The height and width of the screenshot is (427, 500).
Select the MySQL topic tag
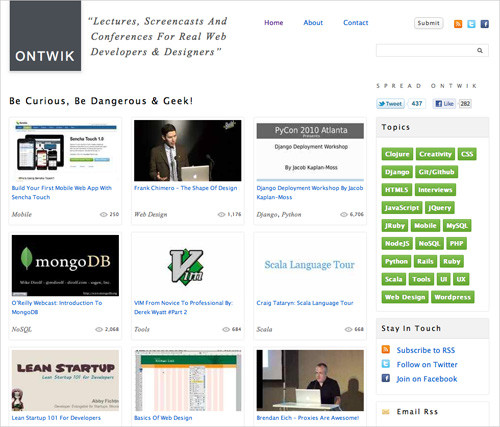point(457,226)
